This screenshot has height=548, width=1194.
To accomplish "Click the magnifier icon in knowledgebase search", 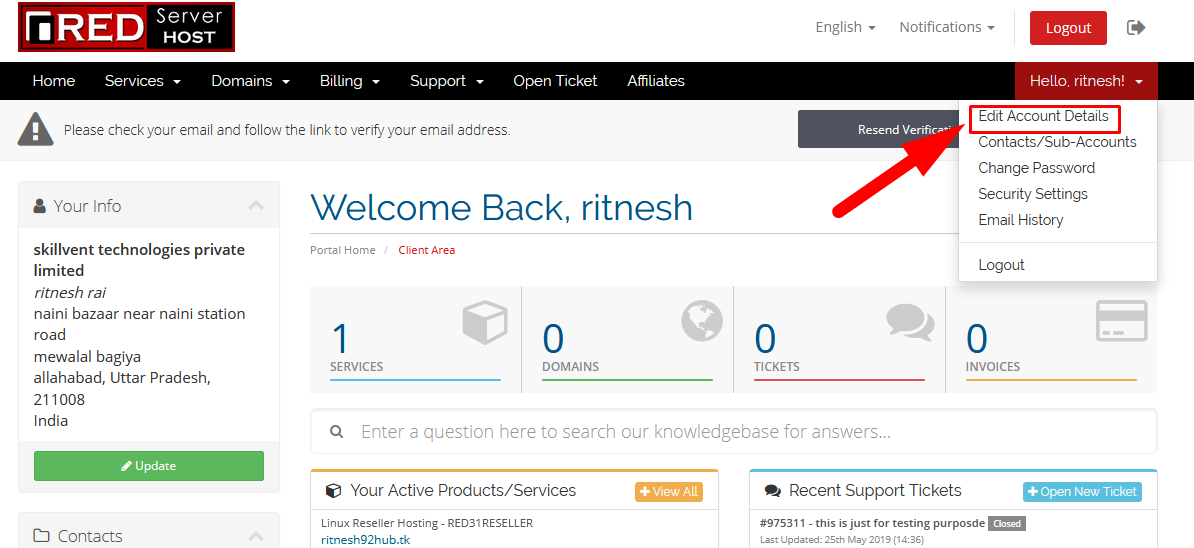I will click(x=336, y=432).
